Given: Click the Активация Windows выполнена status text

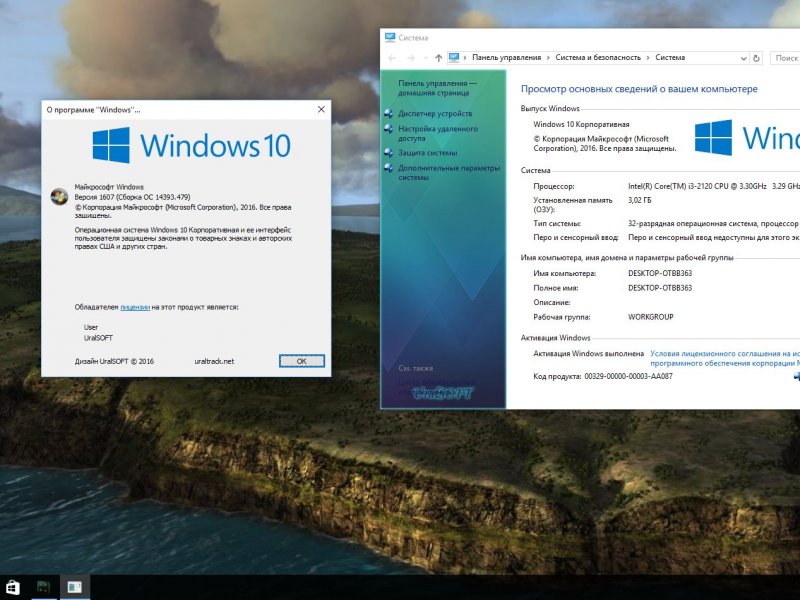Looking at the screenshot, I should [x=588, y=354].
